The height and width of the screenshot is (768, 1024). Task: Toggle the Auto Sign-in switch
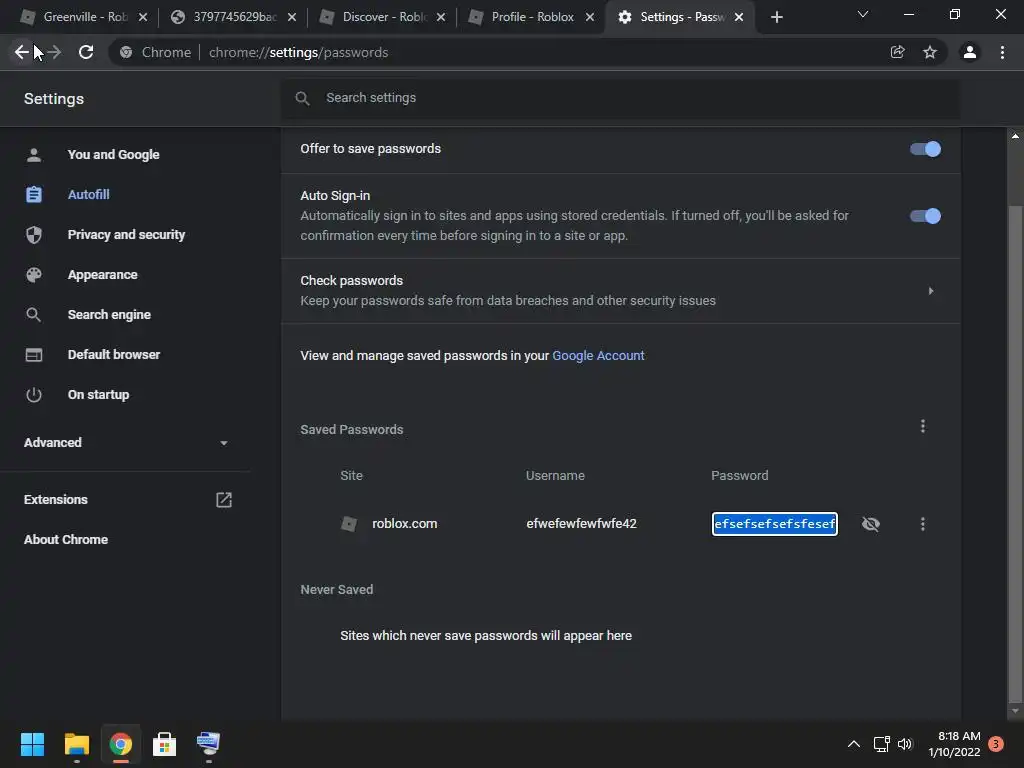[925, 216]
